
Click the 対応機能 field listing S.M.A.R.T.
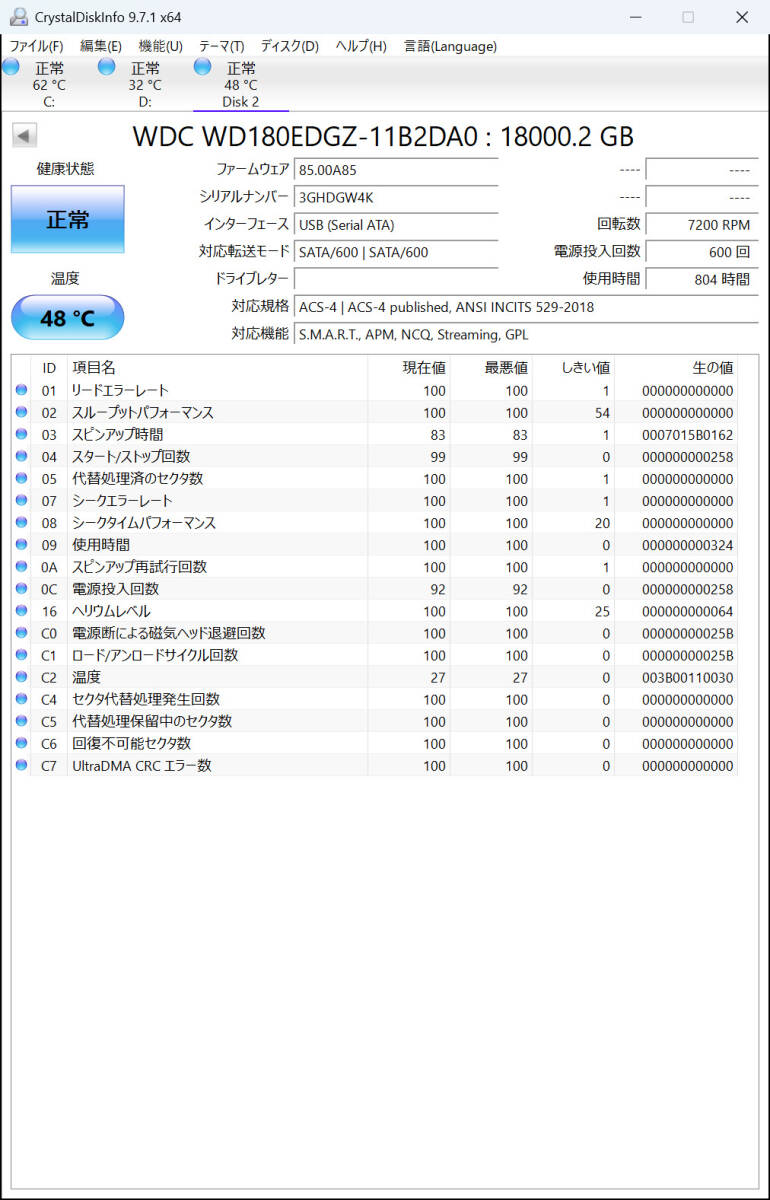(526, 334)
